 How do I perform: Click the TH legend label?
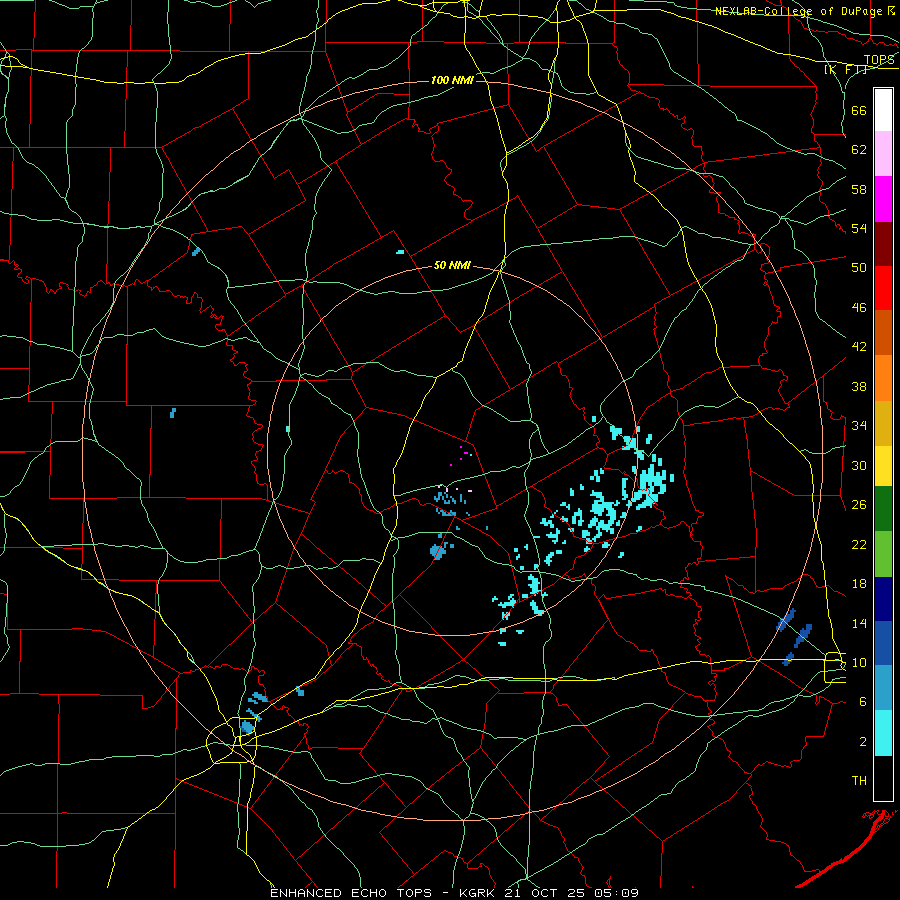[859, 781]
